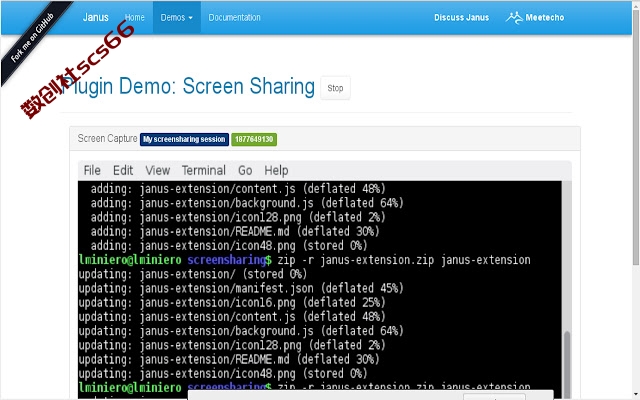This screenshot has height=400, width=640.
Task: Click the updating manifest.json deflated 45% line
Action: tap(241, 289)
